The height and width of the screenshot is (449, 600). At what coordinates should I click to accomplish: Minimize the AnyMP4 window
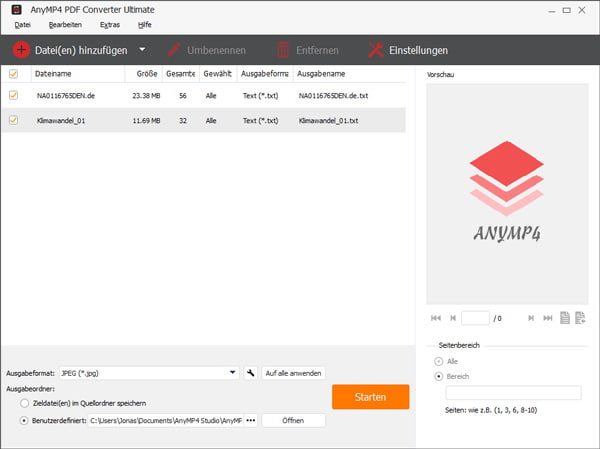(551, 10)
